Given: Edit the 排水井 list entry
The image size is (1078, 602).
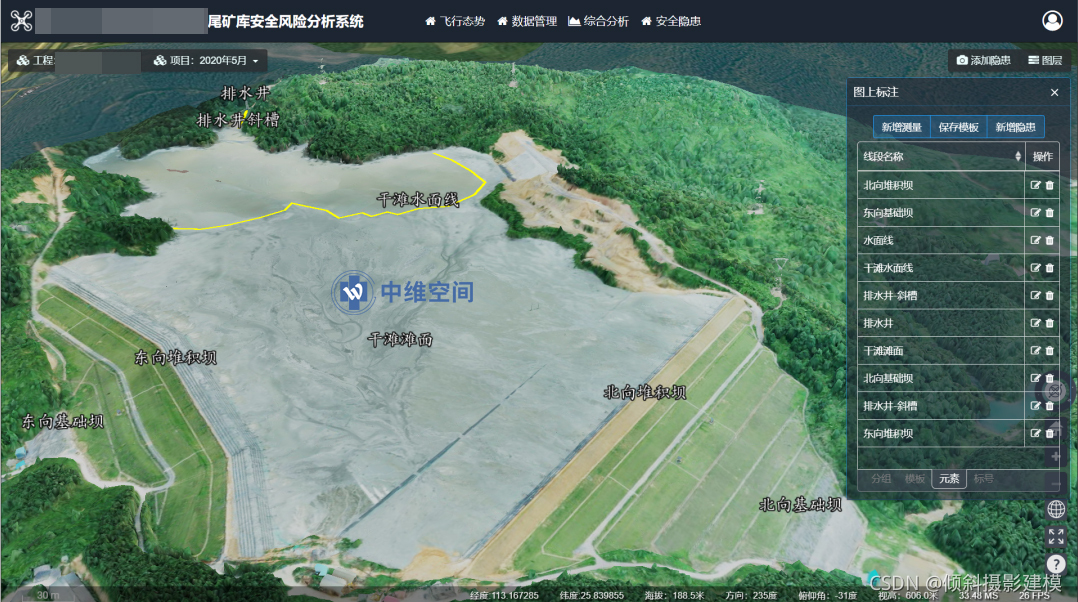Looking at the screenshot, I should pyautogui.click(x=1035, y=322).
